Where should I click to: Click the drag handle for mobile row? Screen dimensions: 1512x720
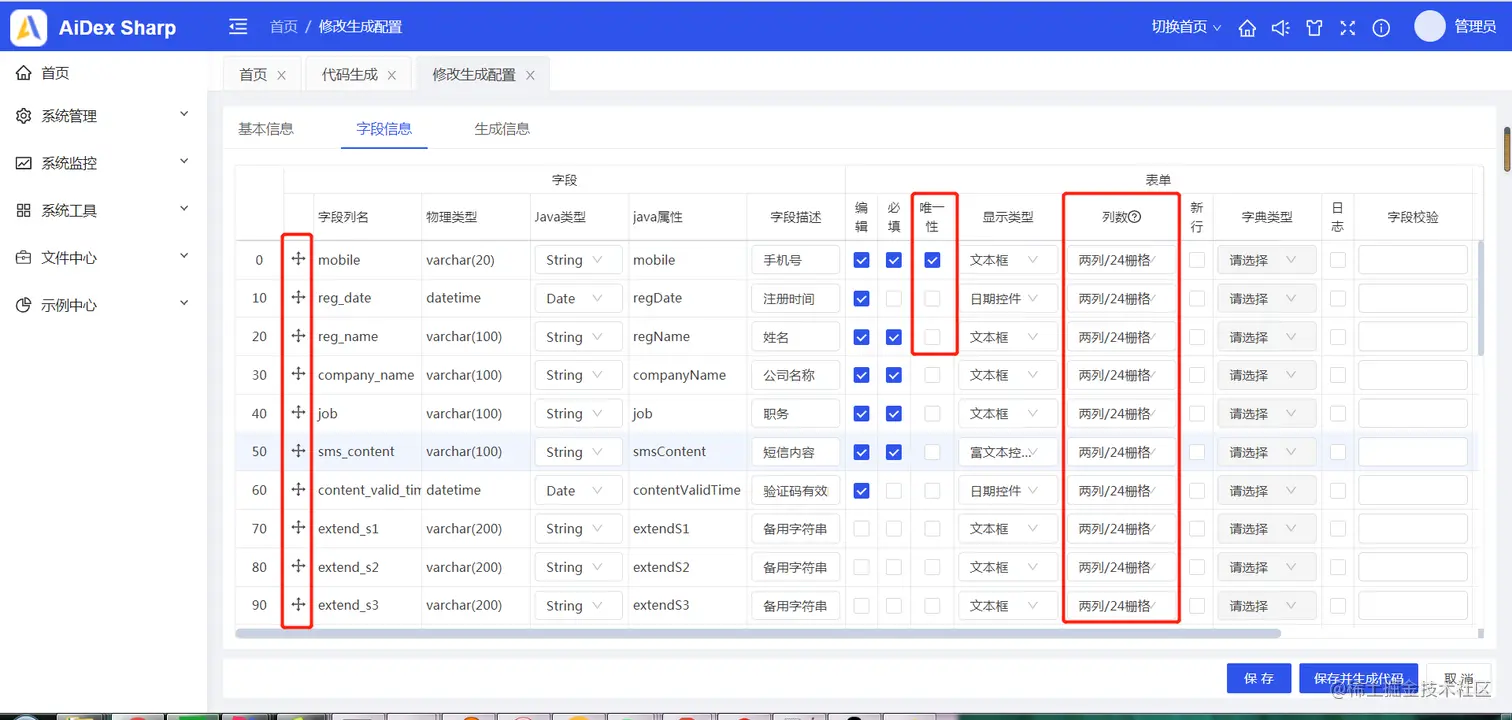(298, 259)
